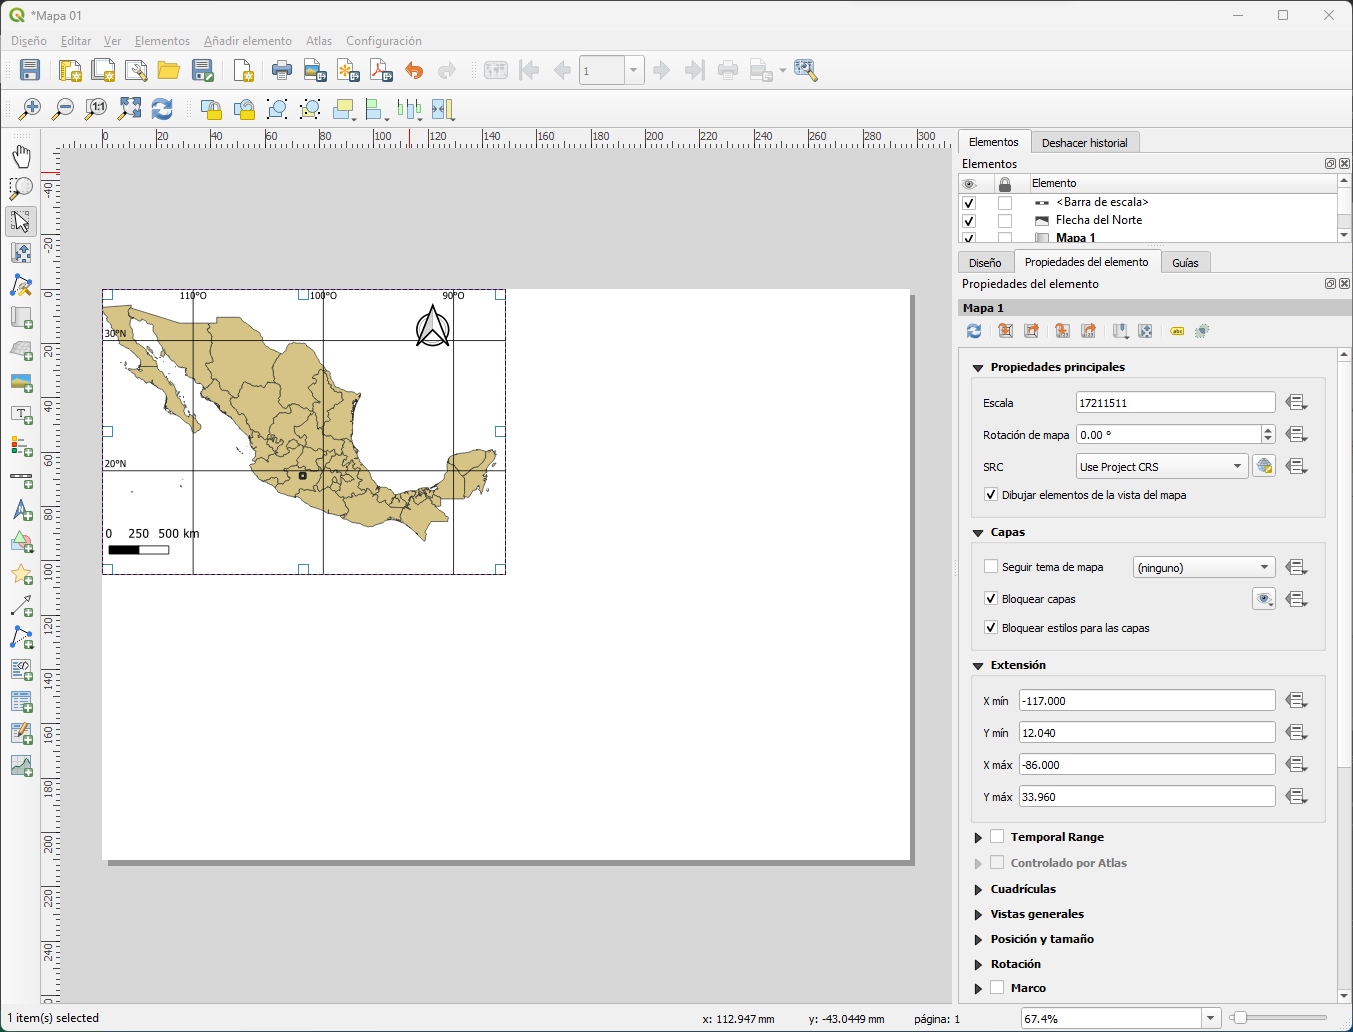Open the Layout Manager tool

tap(136, 70)
